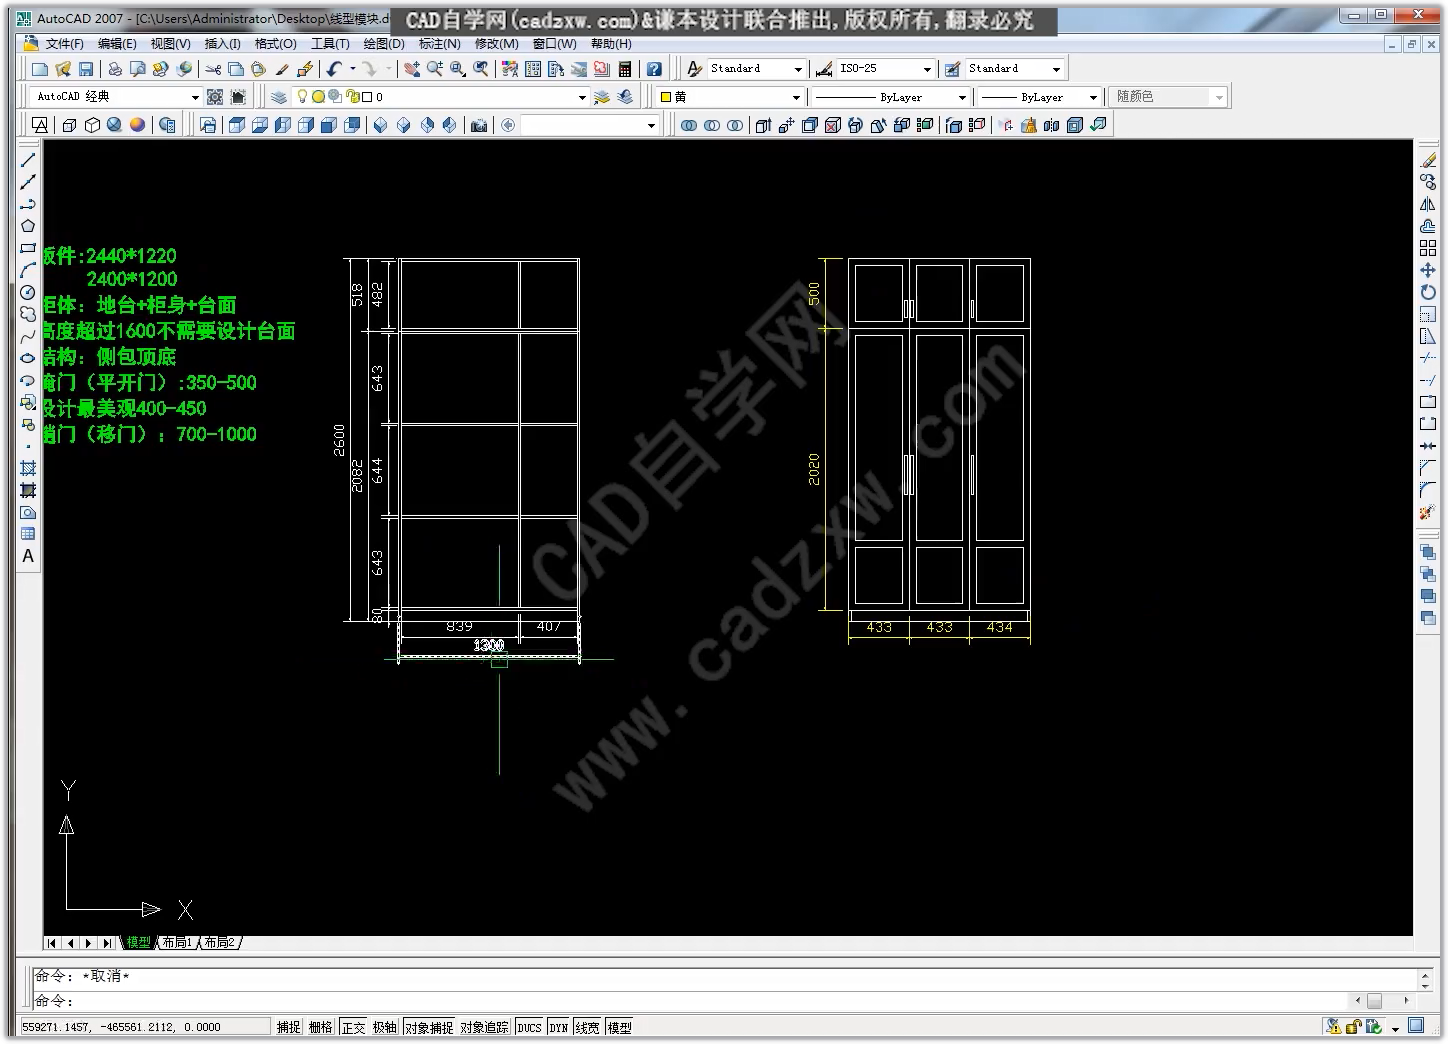Open the 帮助(H) menu
The image size is (1448, 1044).
tap(611, 44)
